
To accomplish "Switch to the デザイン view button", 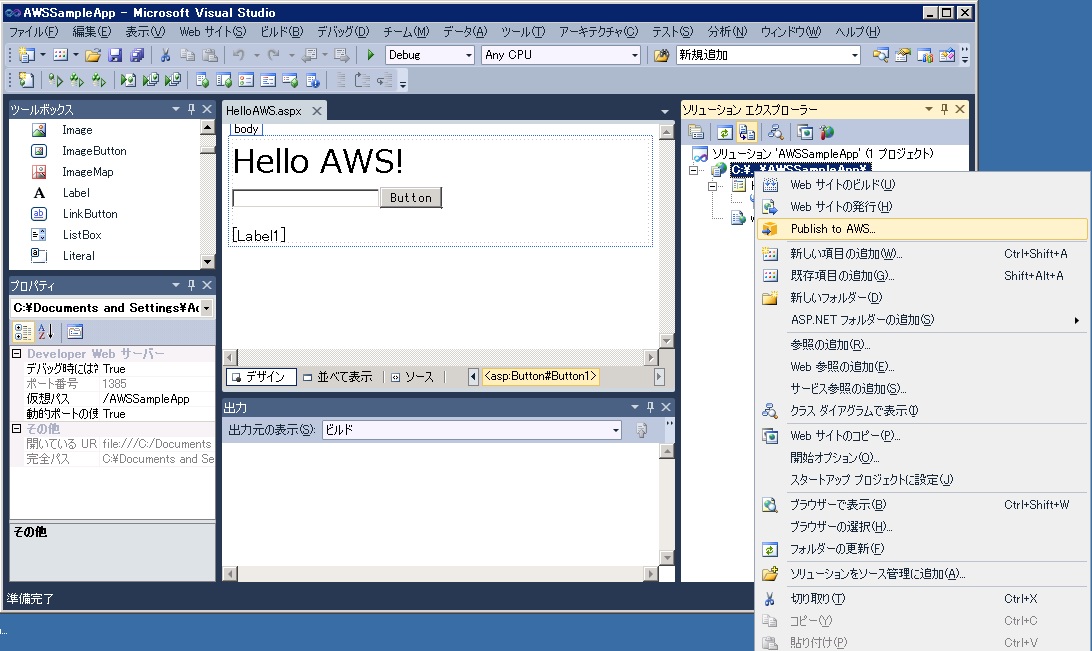I will tap(262, 377).
